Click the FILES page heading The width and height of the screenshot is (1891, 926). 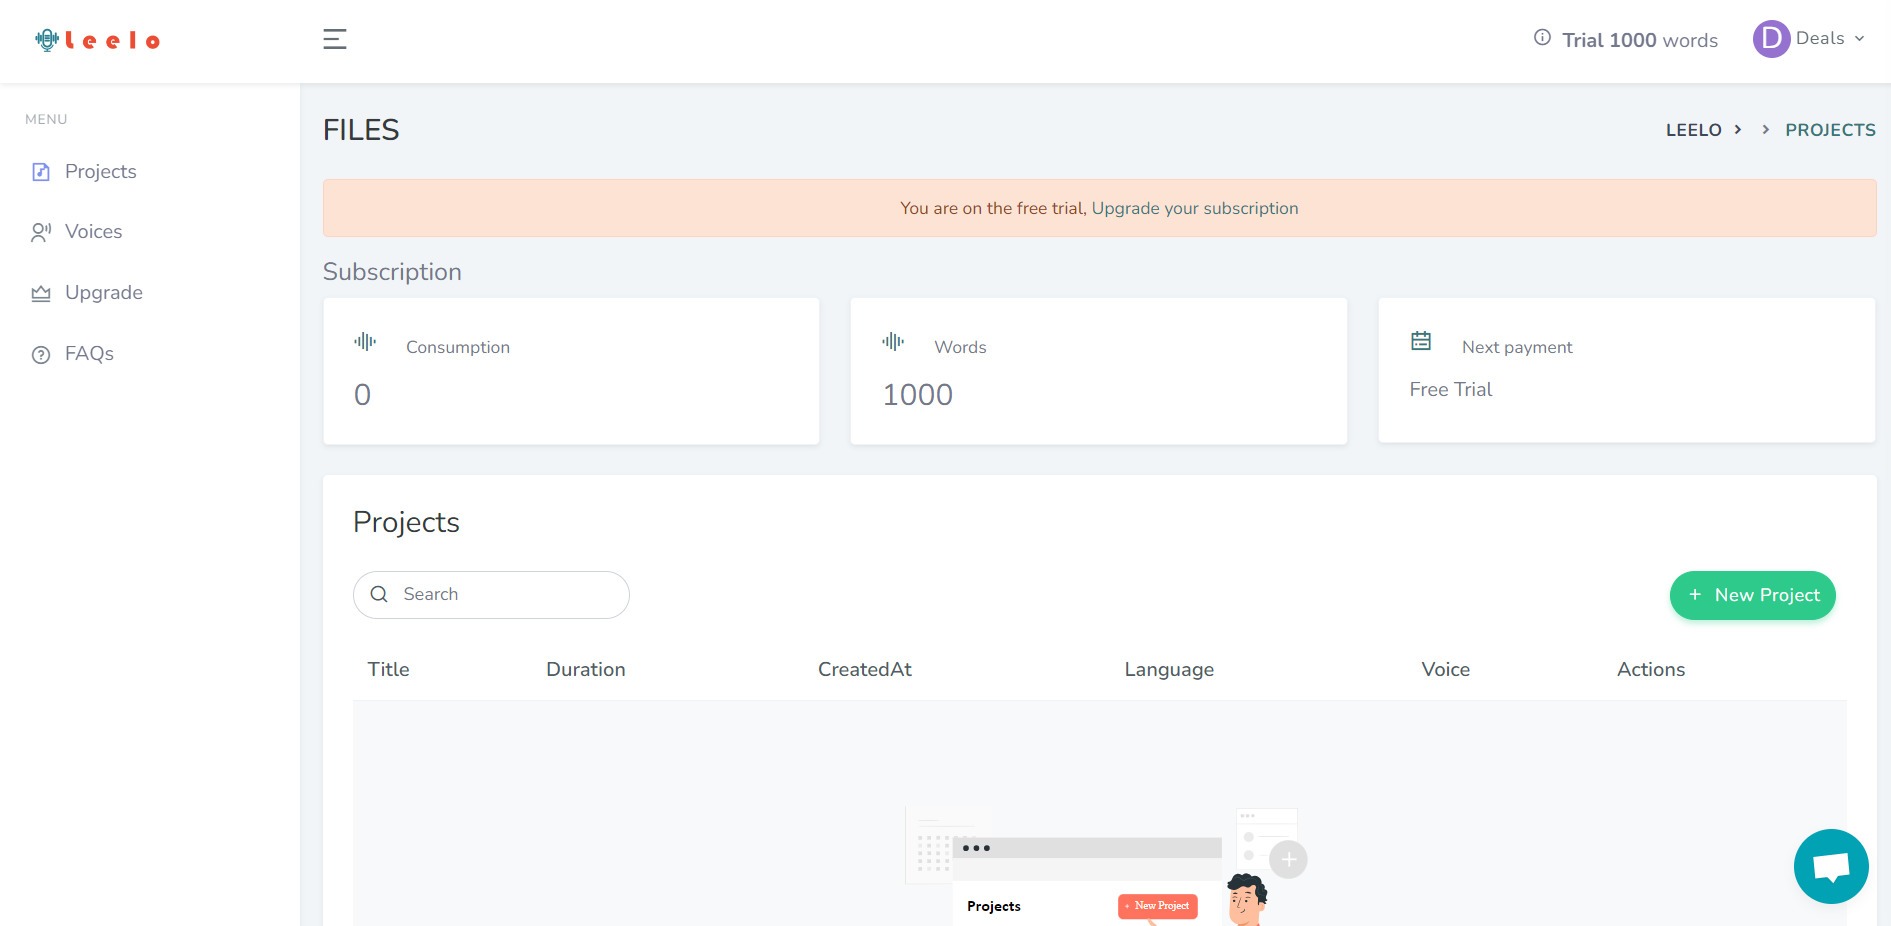[x=361, y=130]
